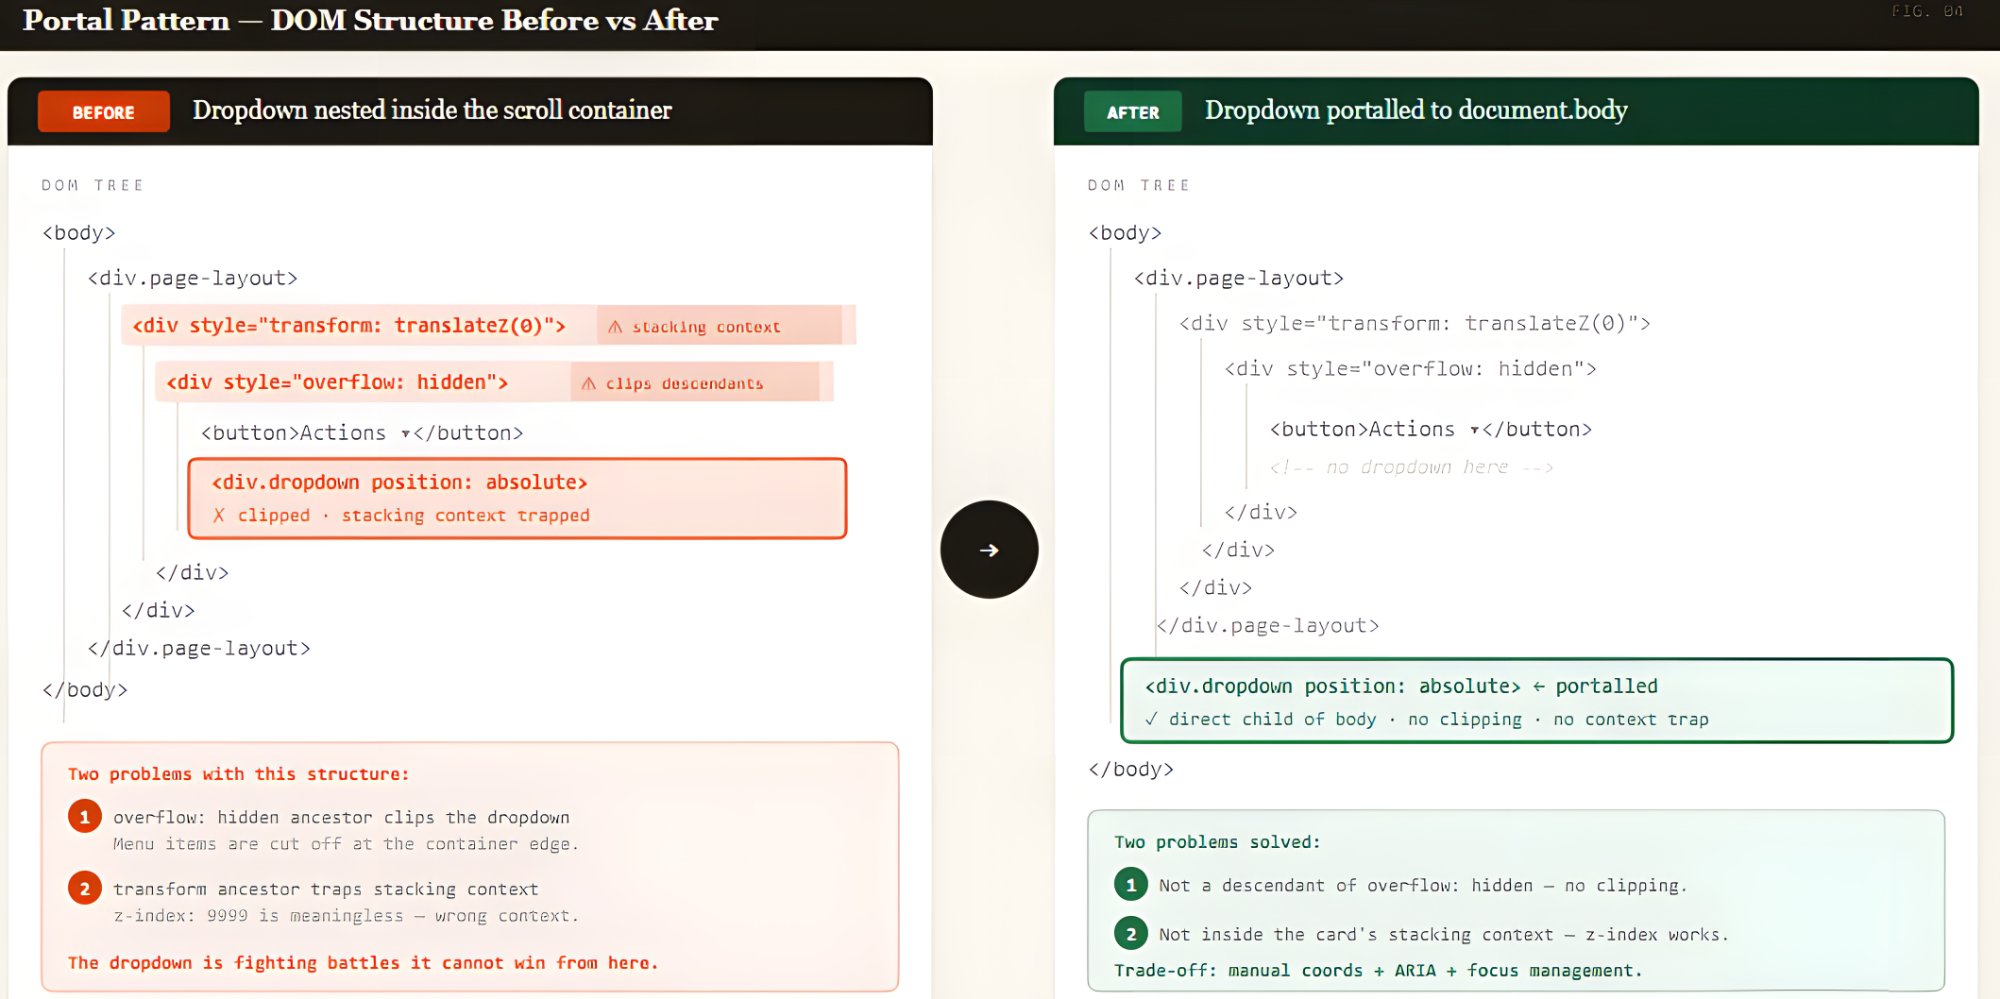Click the arrow circle between the panels
Screen dimensions: 2000x999
pyautogui.click(x=989, y=550)
